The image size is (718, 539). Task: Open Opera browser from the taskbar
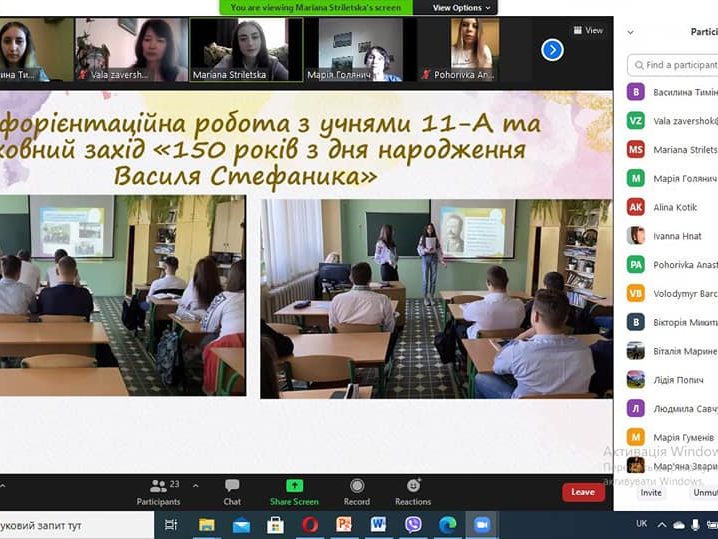(310, 525)
